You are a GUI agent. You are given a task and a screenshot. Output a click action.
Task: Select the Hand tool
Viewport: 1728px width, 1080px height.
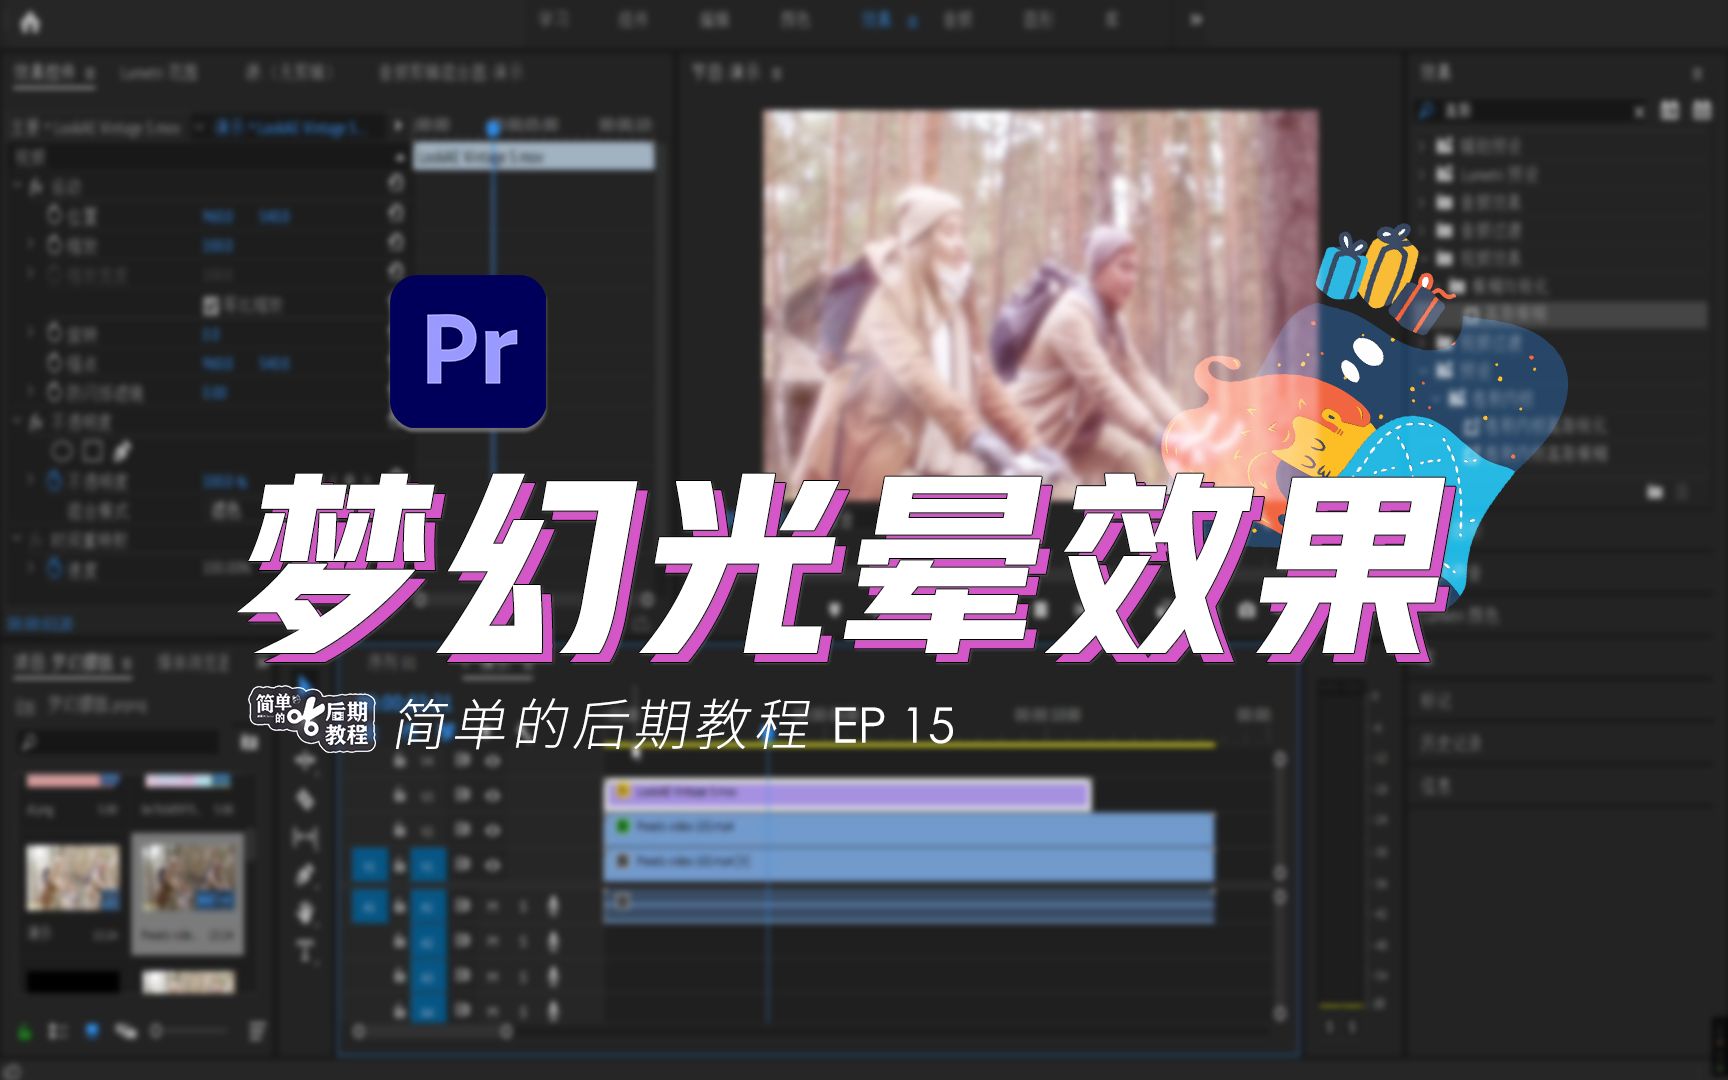(305, 912)
